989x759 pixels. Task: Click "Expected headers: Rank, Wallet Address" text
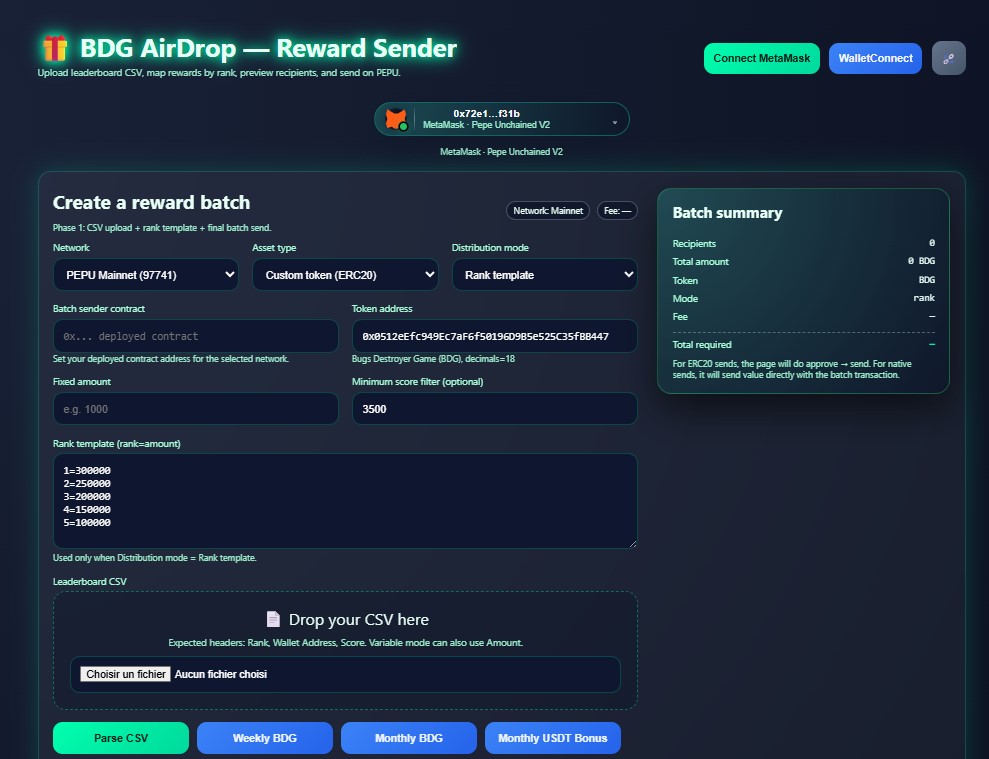click(x=345, y=643)
